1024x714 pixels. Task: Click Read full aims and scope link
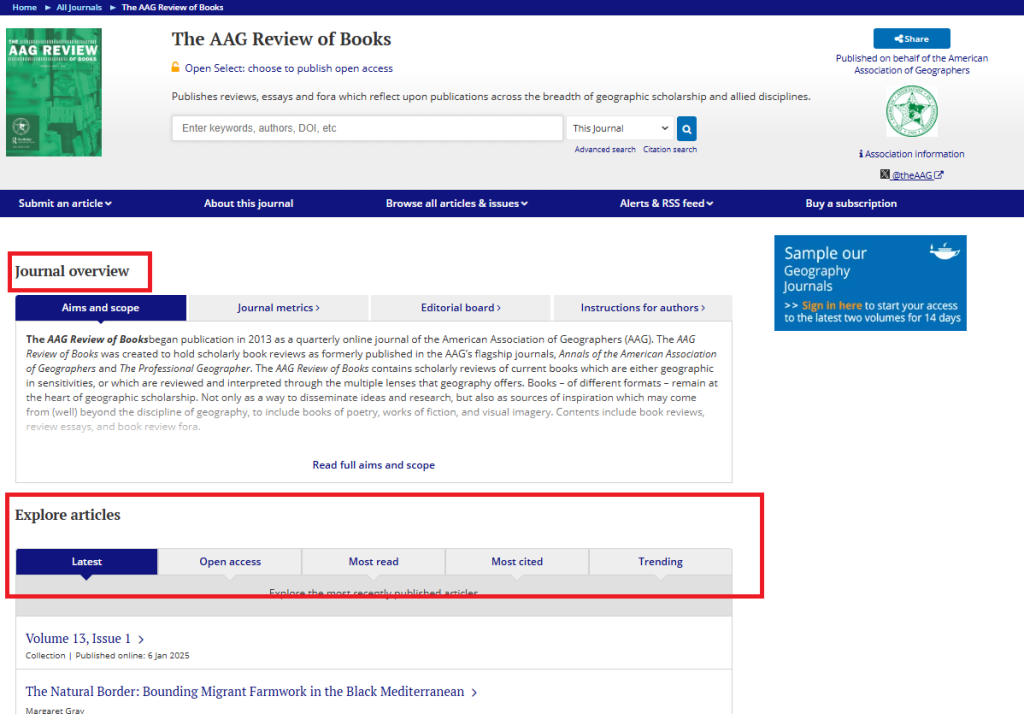[373, 465]
